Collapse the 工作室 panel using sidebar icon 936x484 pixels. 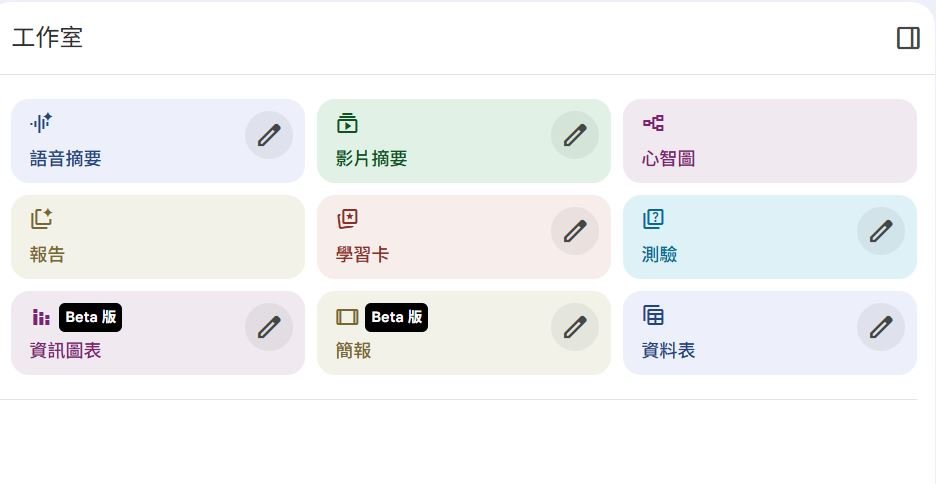[908, 38]
